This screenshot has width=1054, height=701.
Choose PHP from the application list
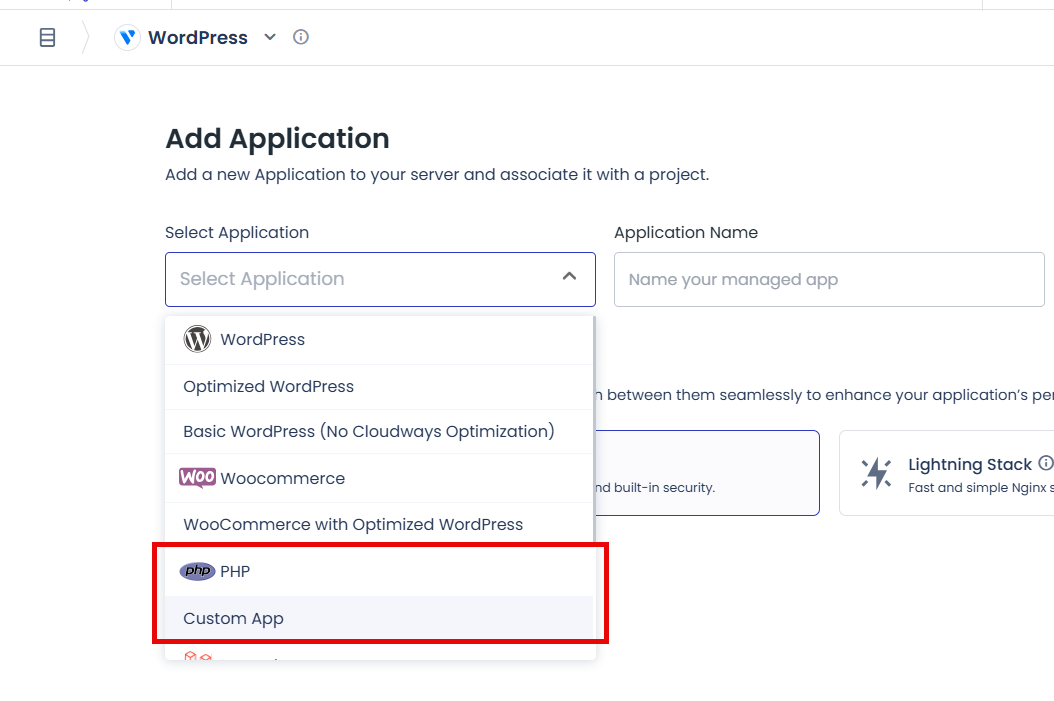click(379, 571)
